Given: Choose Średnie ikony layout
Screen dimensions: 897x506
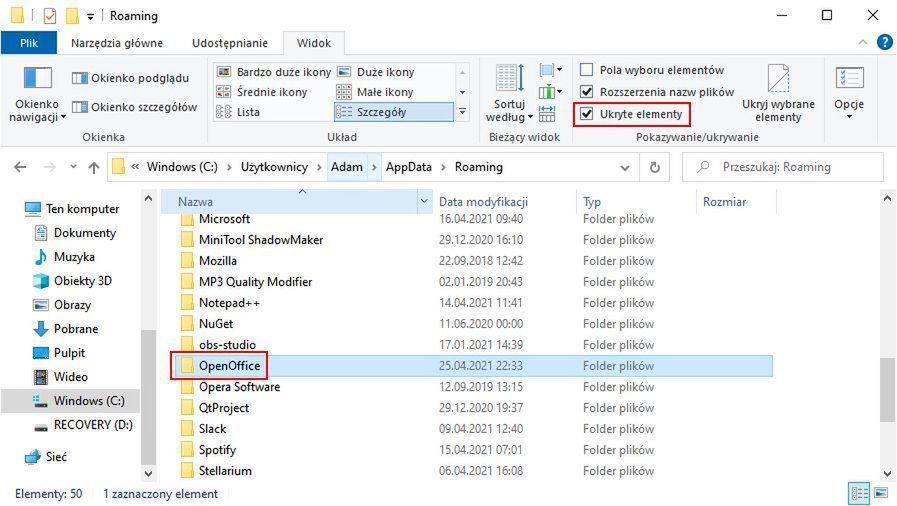Looking at the screenshot, I should point(262,92).
